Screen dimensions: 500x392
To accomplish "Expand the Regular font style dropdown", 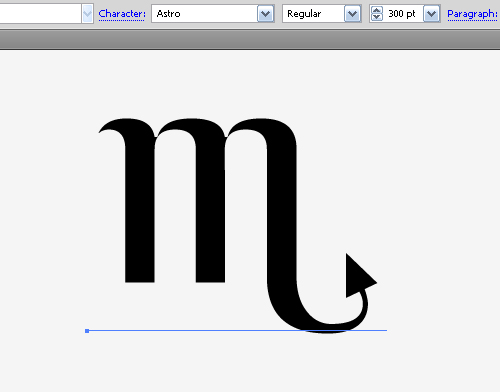I will pyautogui.click(x=353, y=14).
